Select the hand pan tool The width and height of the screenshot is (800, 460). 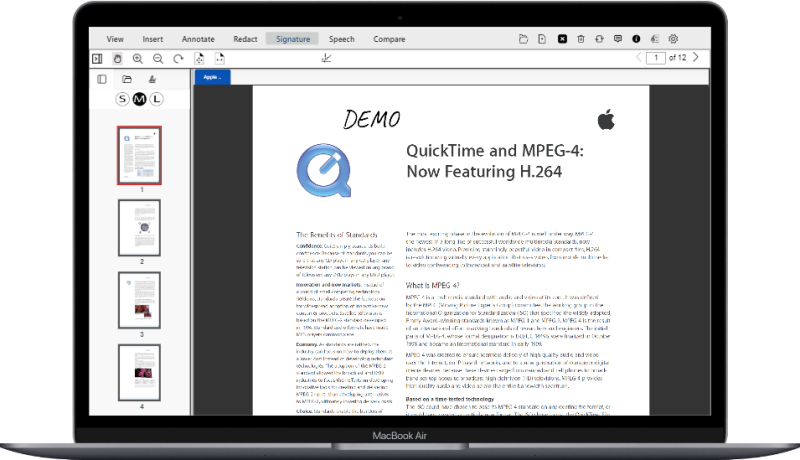point(119,59)
